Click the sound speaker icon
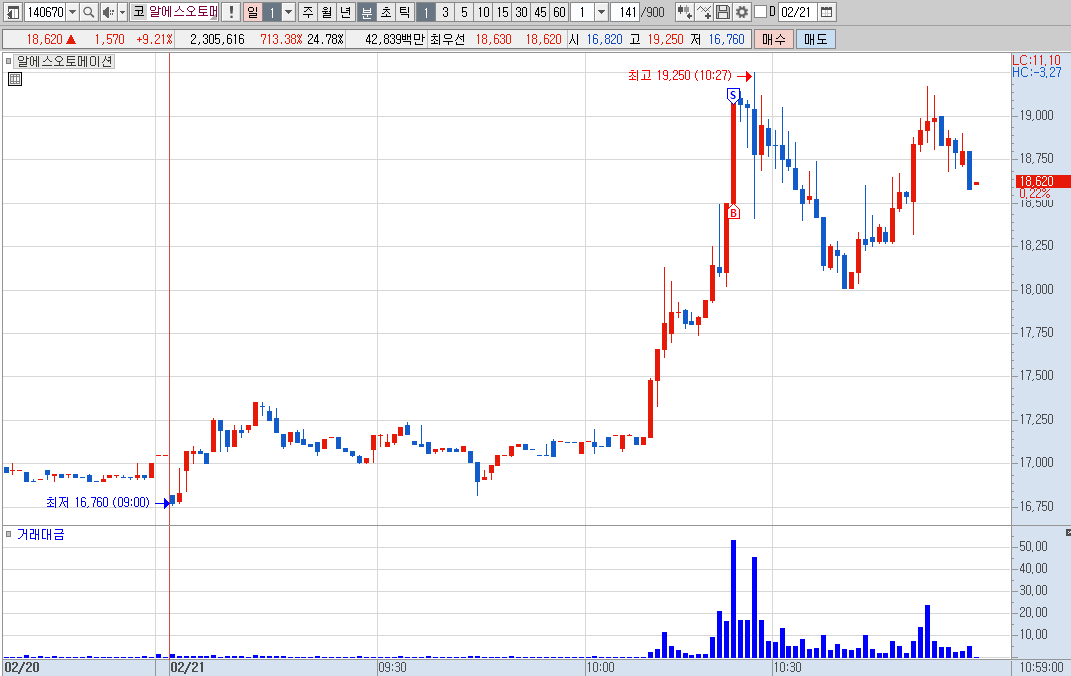The height and width of the screenshot is (676, 1071). 108,12
